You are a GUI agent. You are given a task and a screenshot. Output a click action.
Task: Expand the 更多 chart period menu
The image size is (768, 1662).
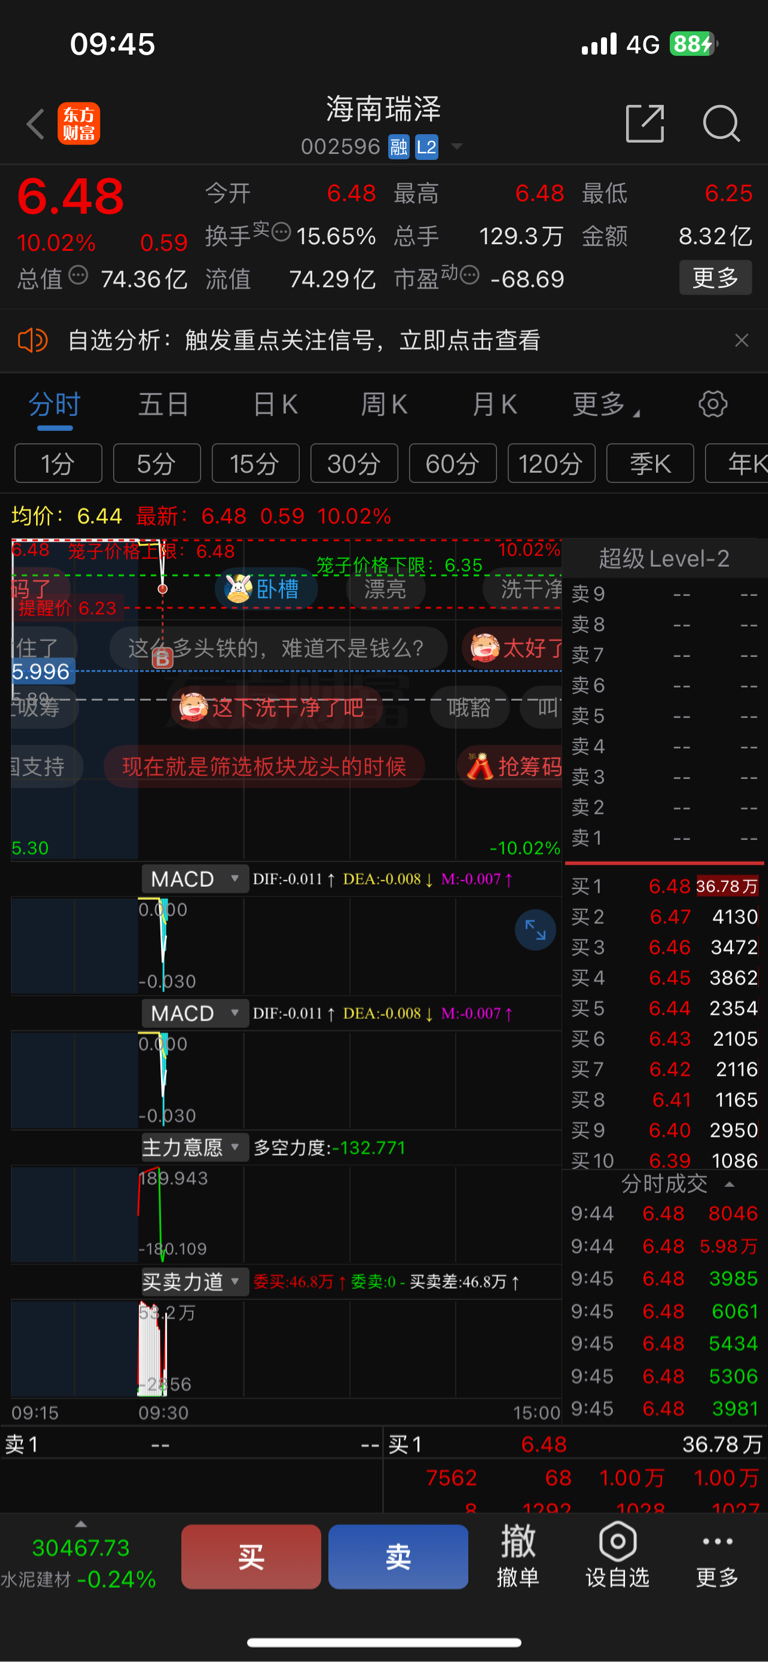point(606,405)
